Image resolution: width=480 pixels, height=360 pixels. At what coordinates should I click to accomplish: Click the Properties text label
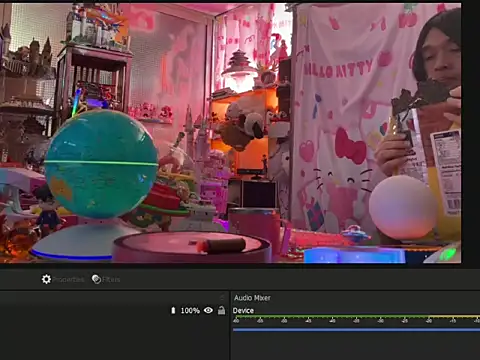coord(68,280)
